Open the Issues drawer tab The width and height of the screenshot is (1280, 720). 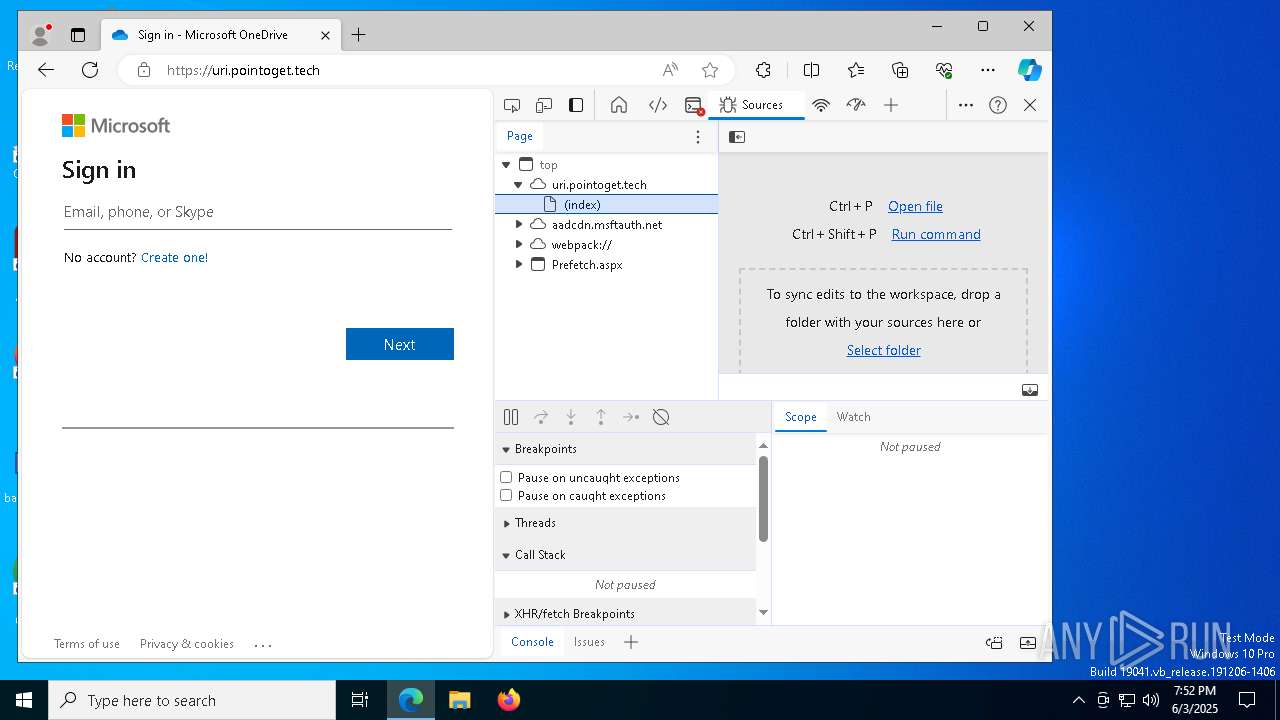pyautogui.click(x=589, y=642)
